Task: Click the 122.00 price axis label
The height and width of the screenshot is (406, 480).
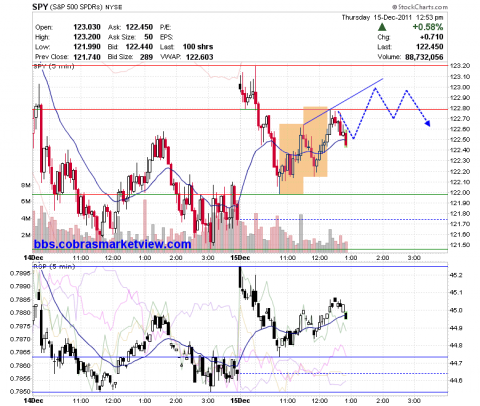Action: coord(460,192)
